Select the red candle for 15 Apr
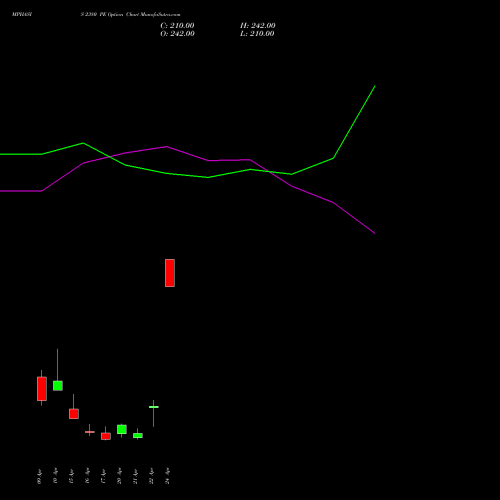This screenshot has height=500, width=500. (74, 414)
